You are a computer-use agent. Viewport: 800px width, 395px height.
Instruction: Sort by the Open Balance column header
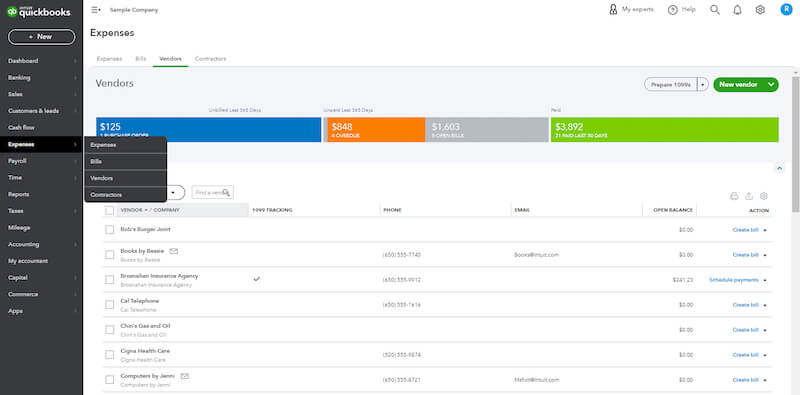click(673, 210)
